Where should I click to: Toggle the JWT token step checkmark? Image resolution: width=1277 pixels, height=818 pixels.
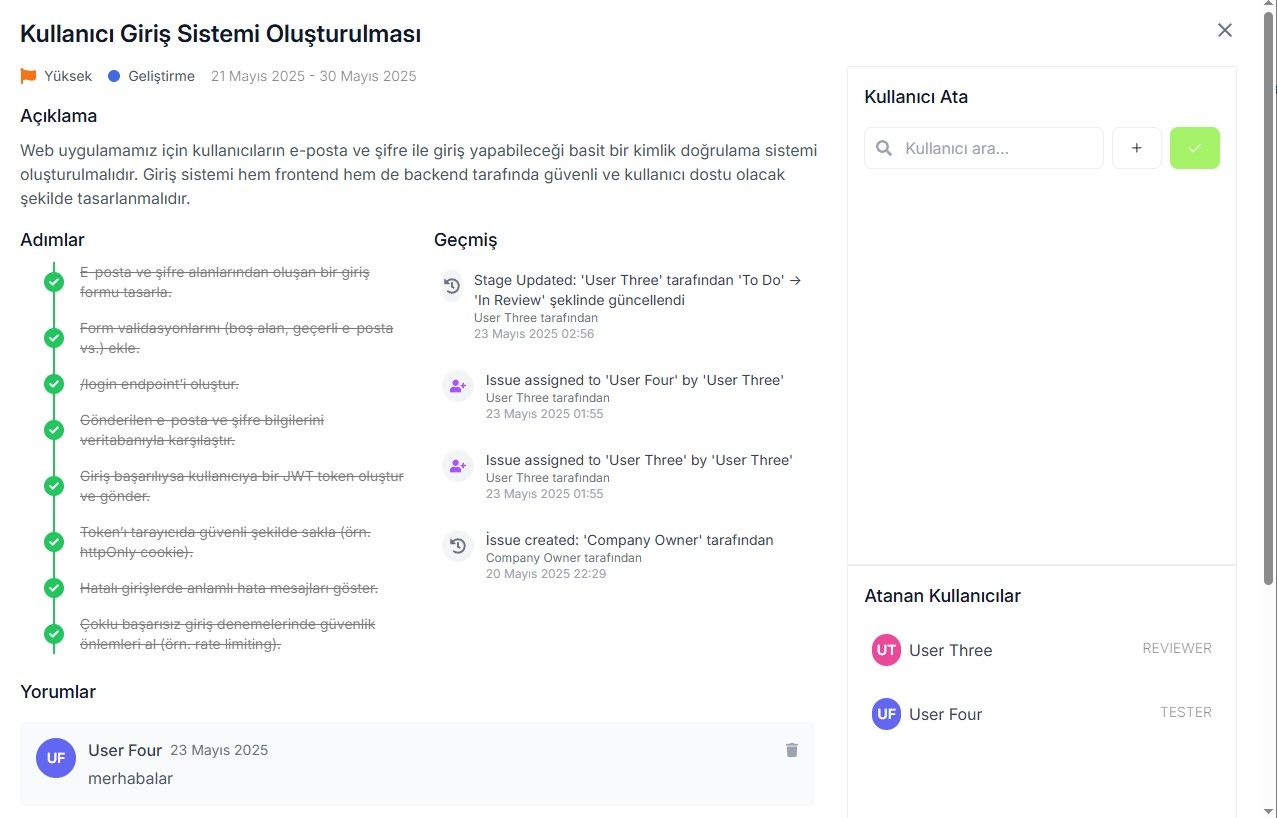[x=54, y=486]
